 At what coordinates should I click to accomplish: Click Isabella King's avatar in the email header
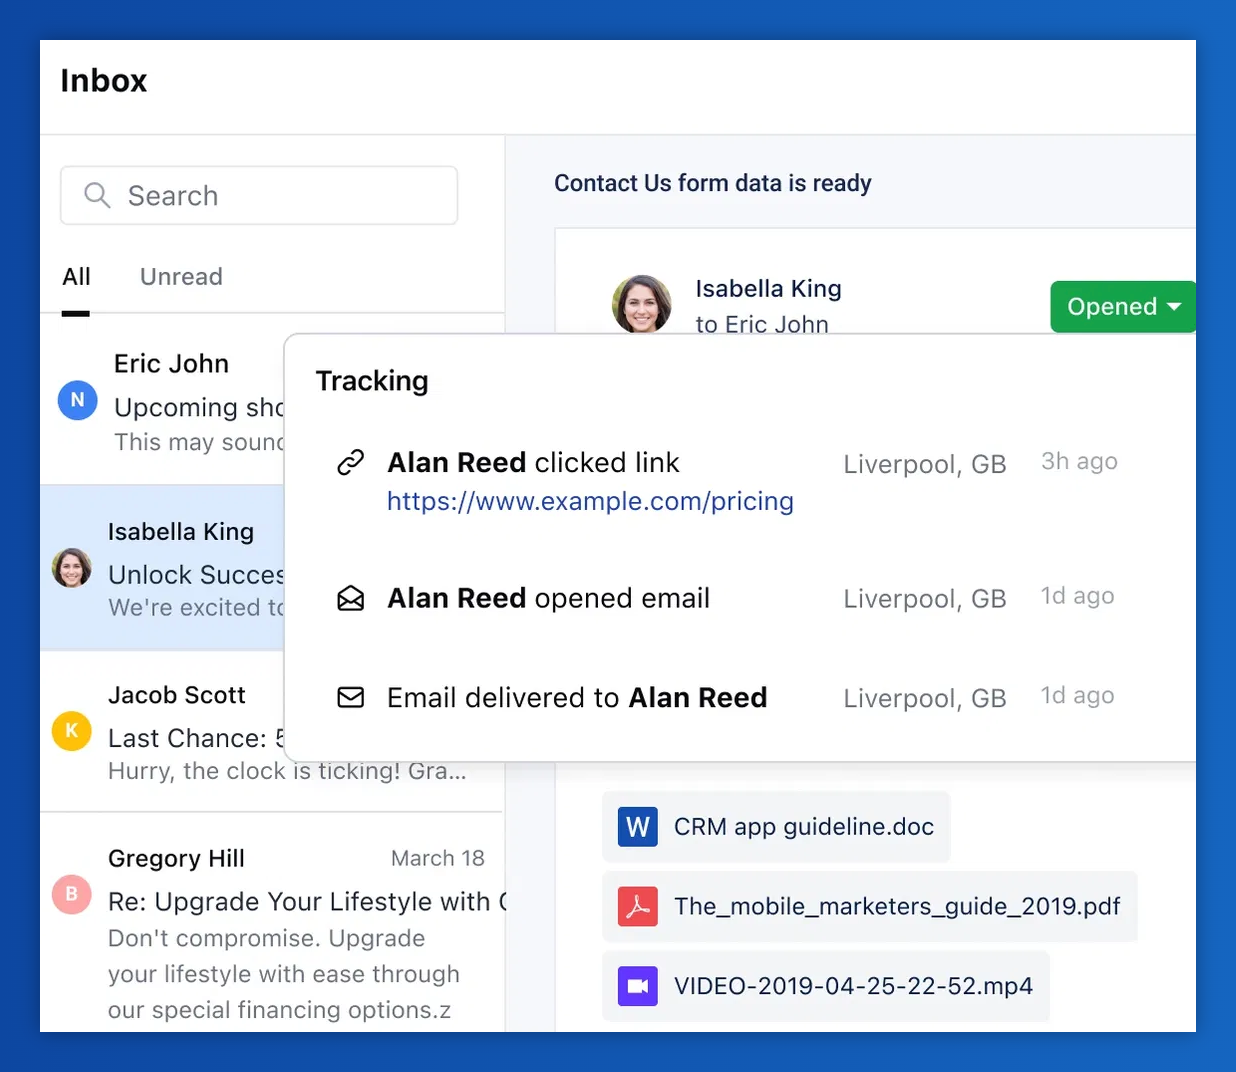[641, 304]
